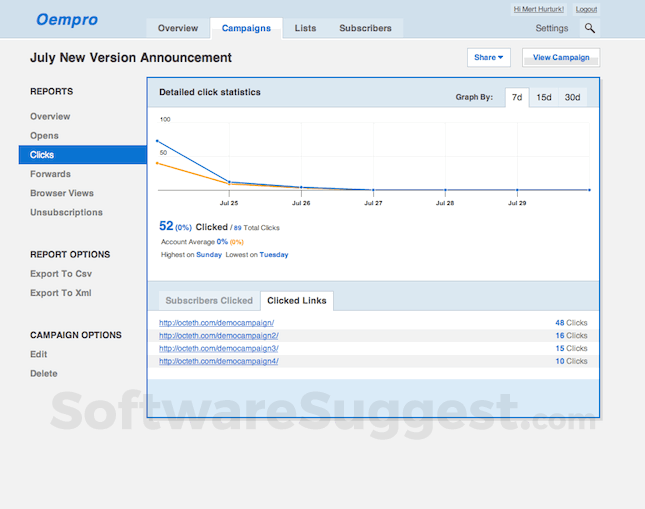Open the Overview top tab
The image size is (645, 509).
(x=178, y=29)
